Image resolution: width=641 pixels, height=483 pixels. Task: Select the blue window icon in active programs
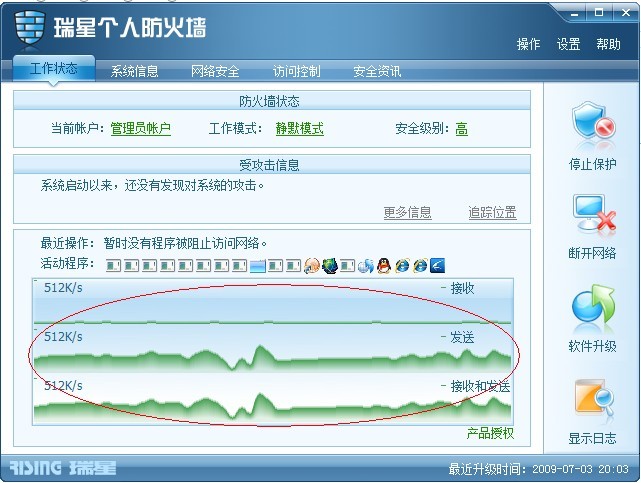258,266
